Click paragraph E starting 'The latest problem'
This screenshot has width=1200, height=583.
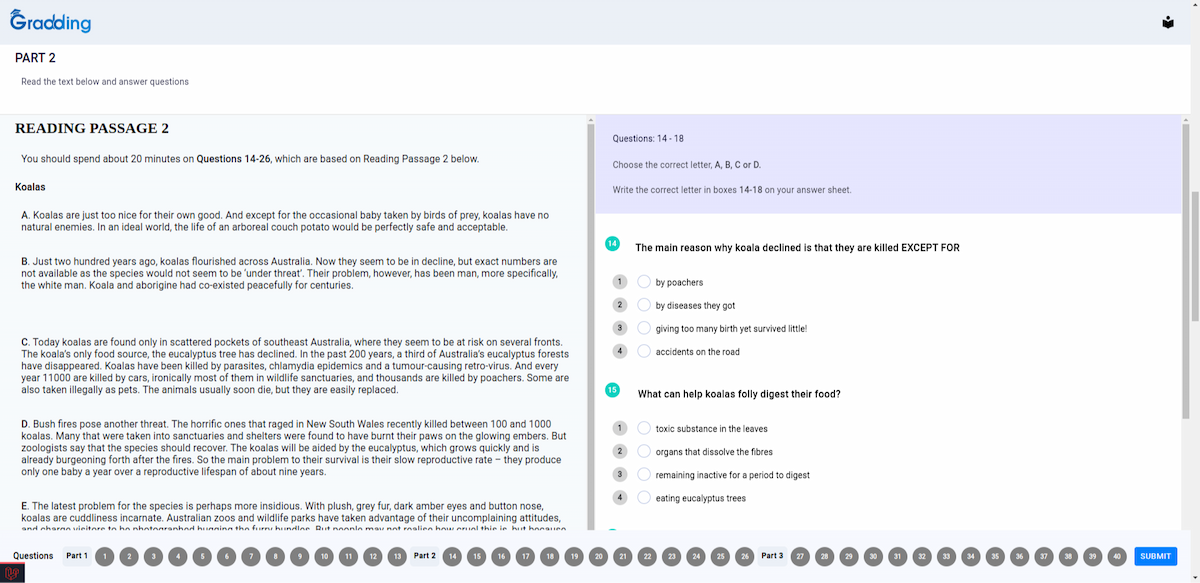coord(294,517)
